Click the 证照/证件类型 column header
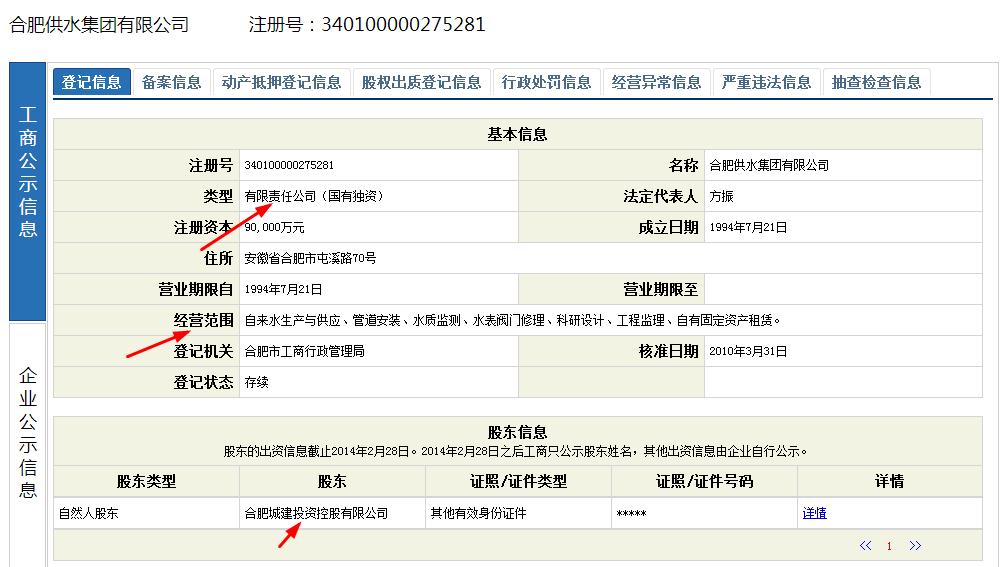Viewport: 1007px width, 567px height. [x=518, y=481]
